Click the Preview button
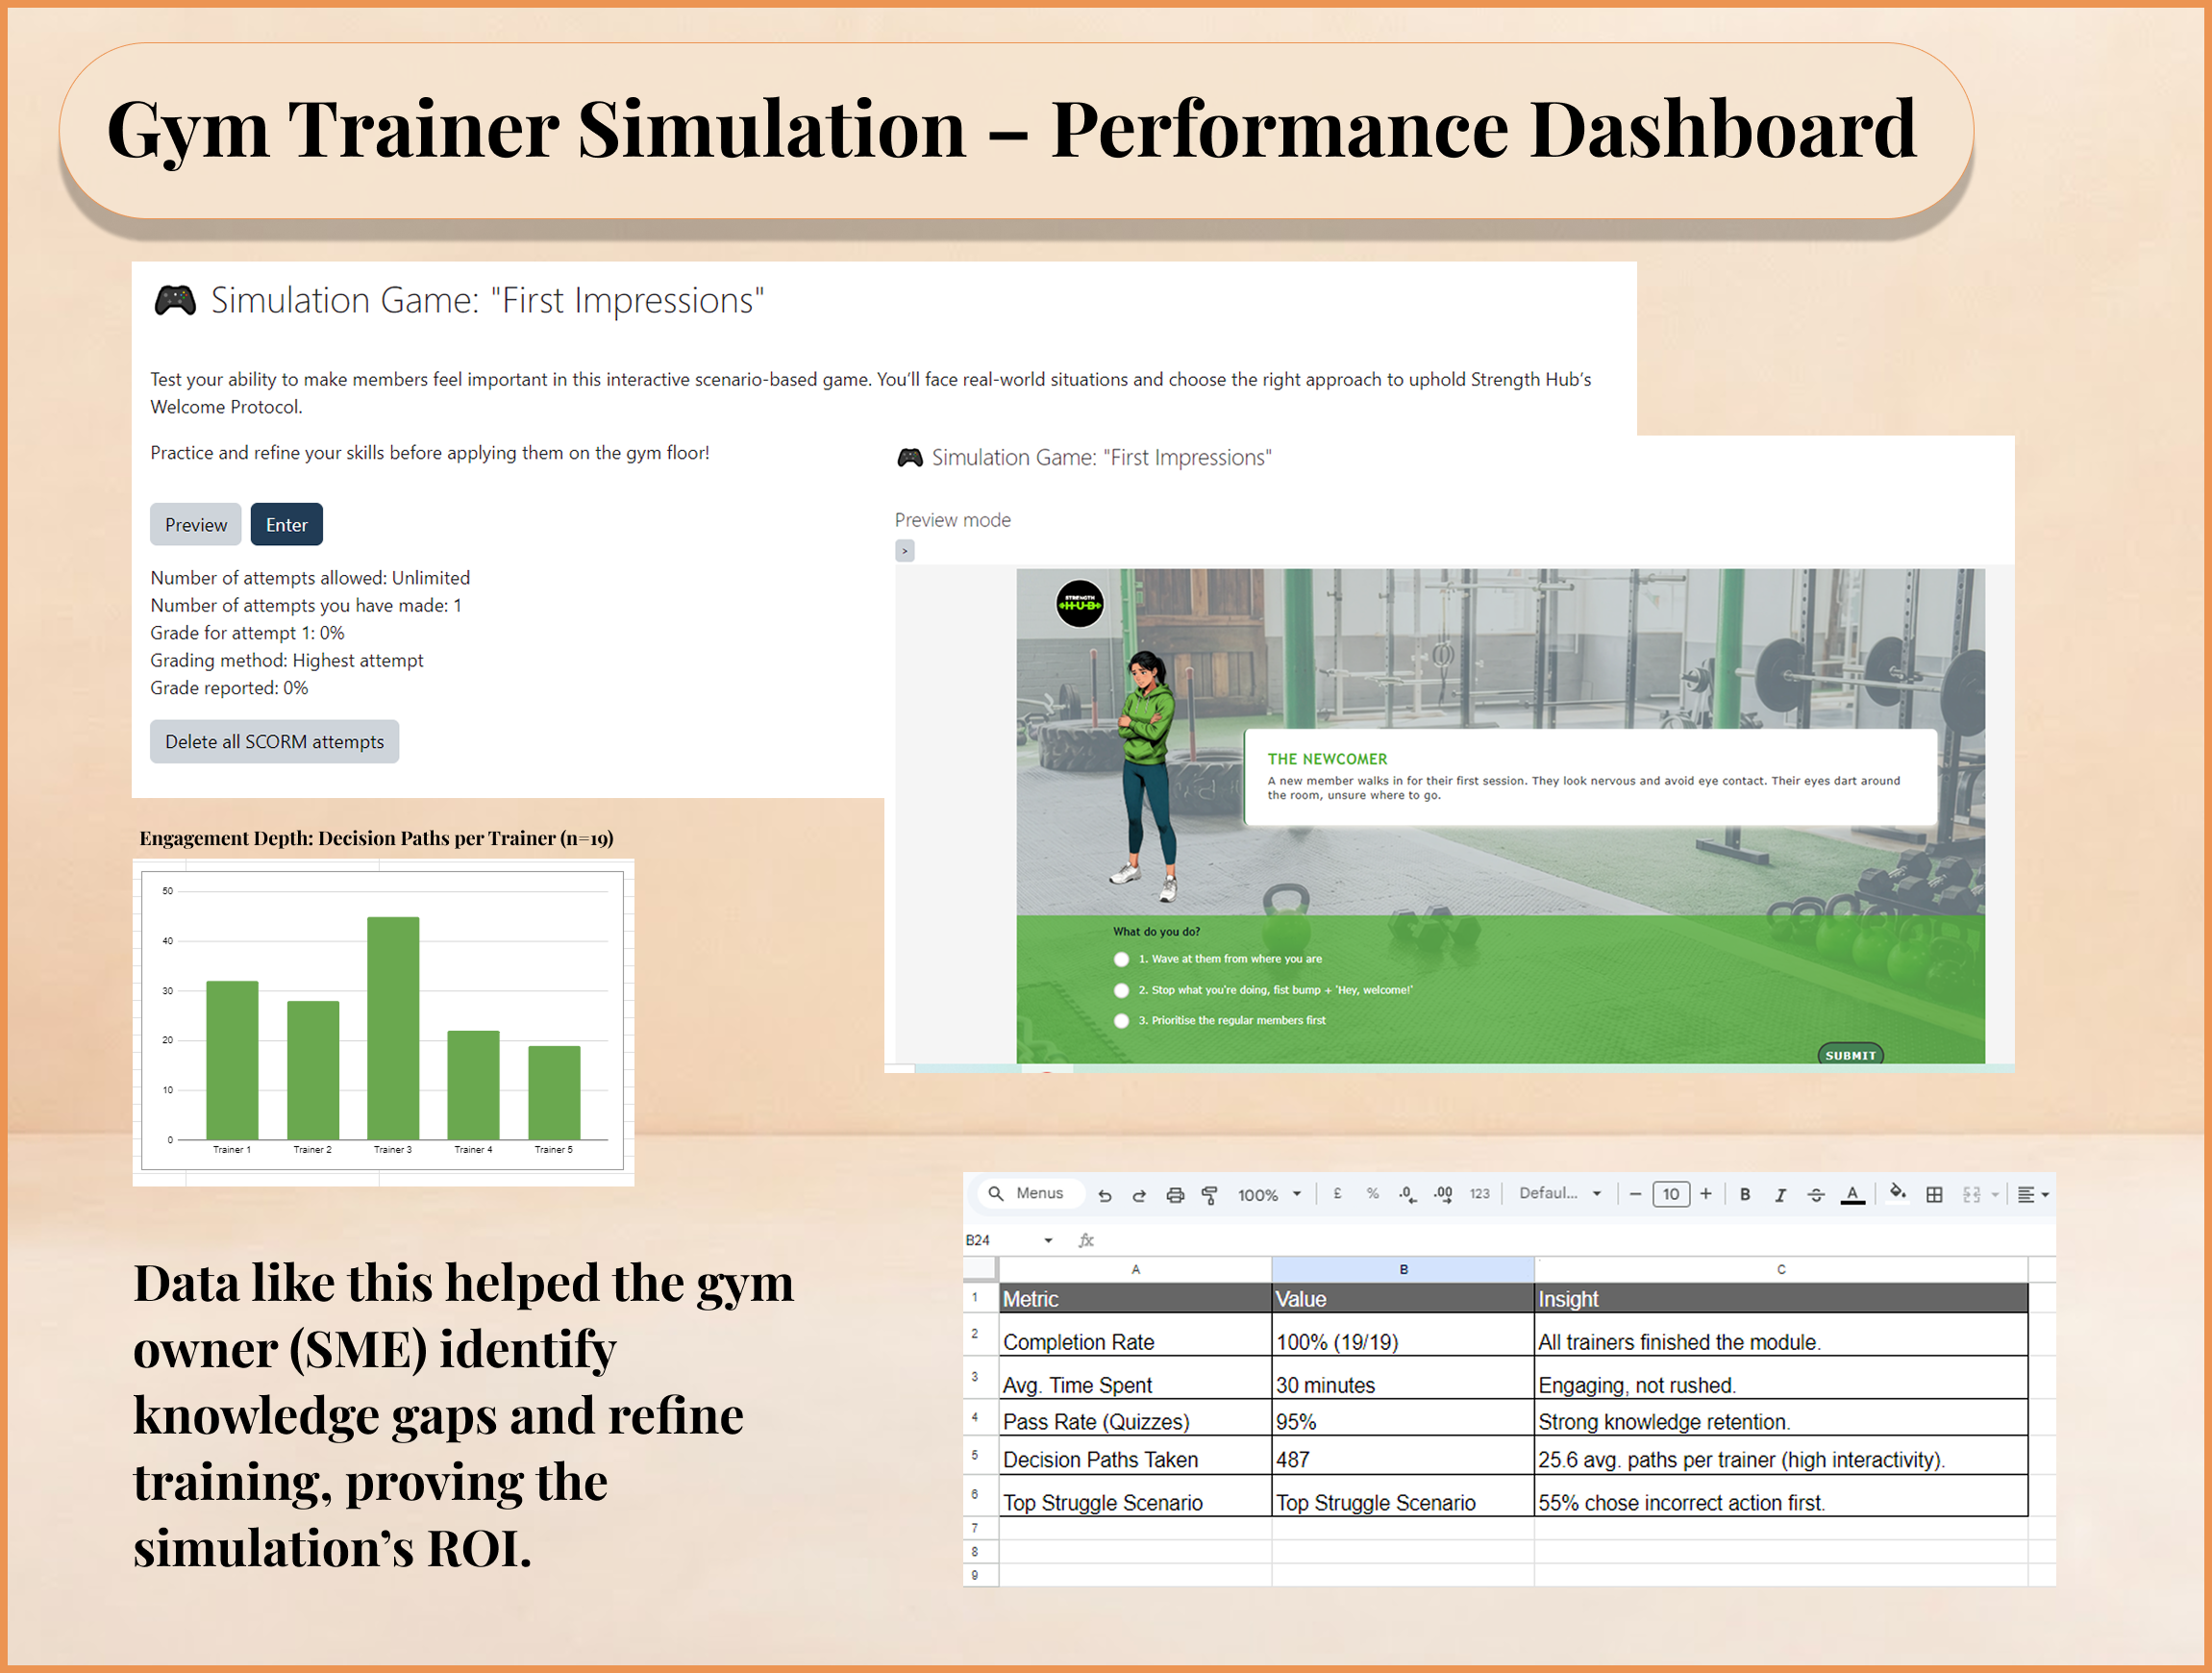This screenshot has width=2212, height=1673. pos(196,525)
